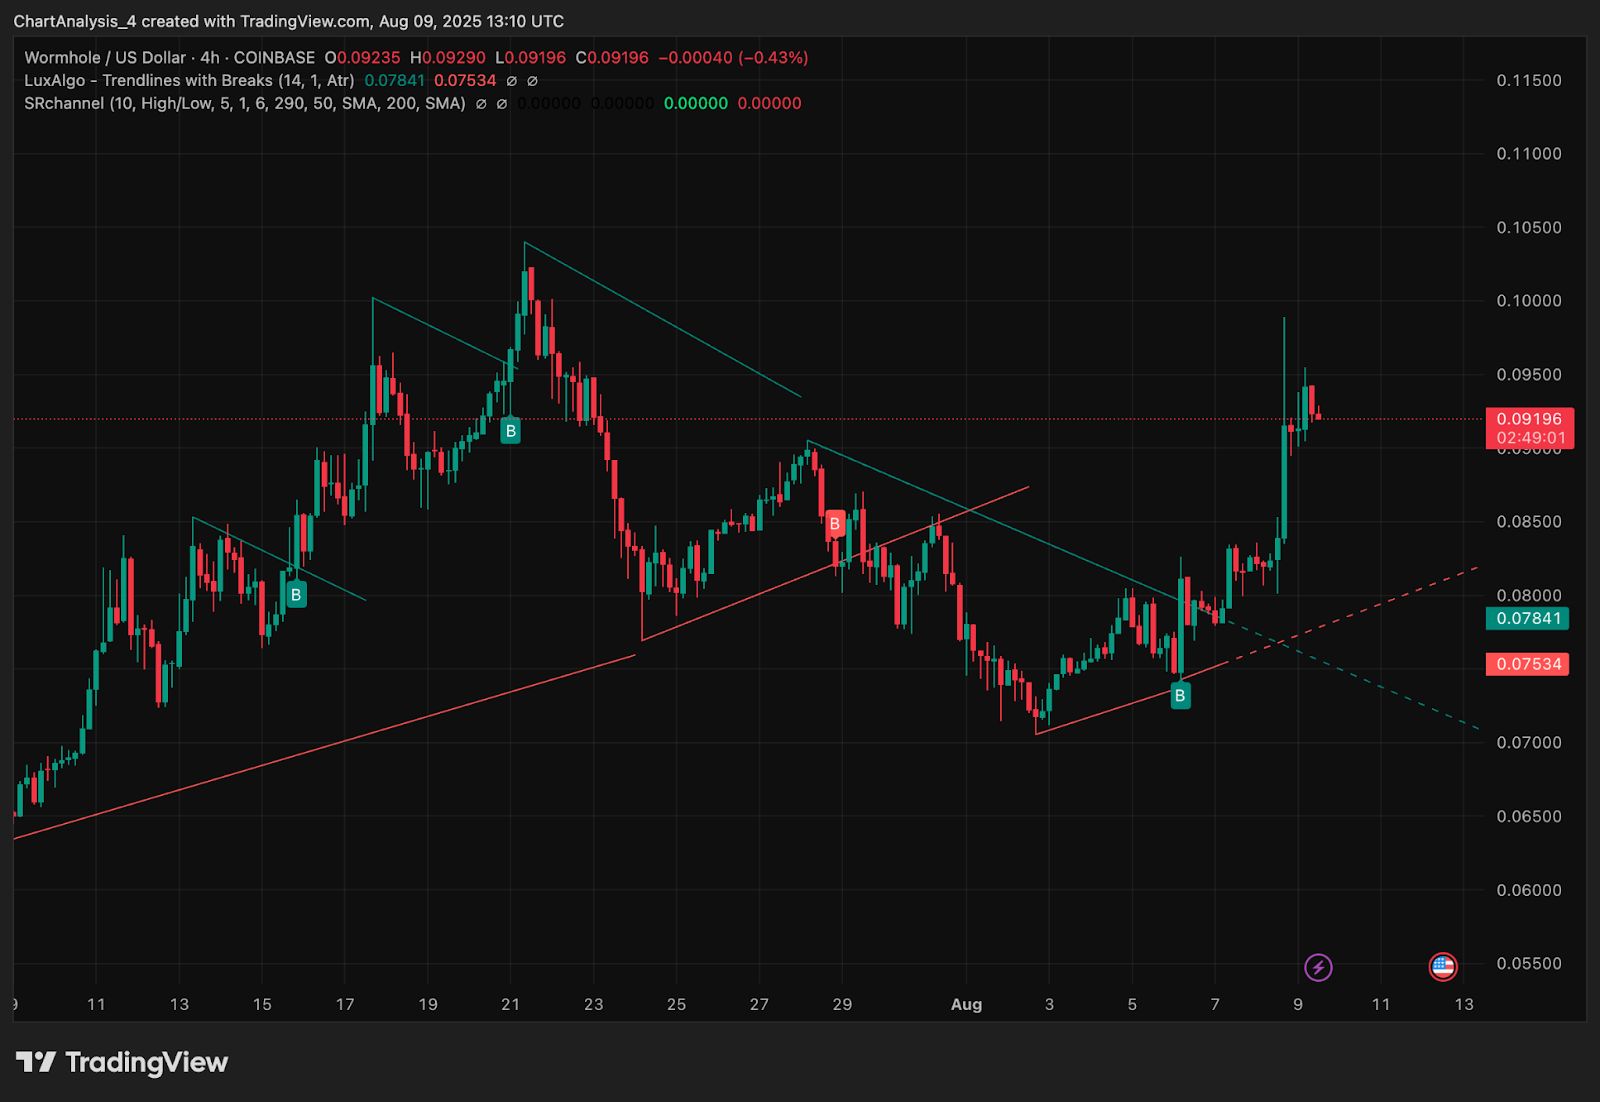Click the US flag economic event icon
The width and height of the screenshot is (1600, 1102).
(1442, 966)
